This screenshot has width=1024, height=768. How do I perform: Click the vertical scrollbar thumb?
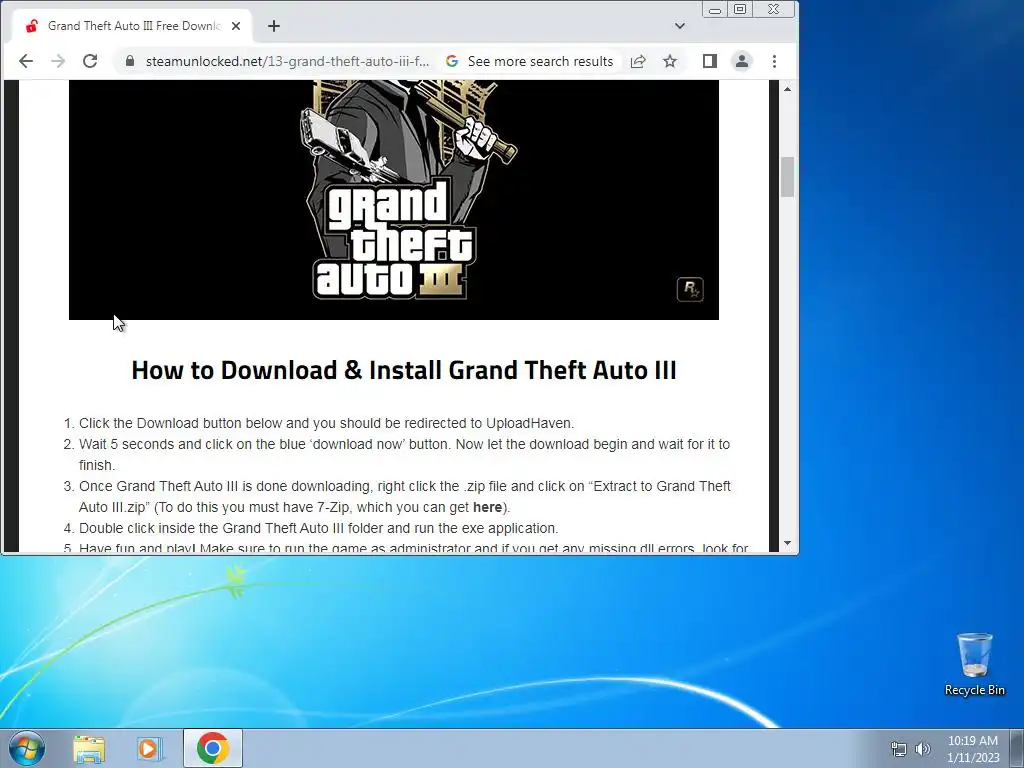click(788, 177)
